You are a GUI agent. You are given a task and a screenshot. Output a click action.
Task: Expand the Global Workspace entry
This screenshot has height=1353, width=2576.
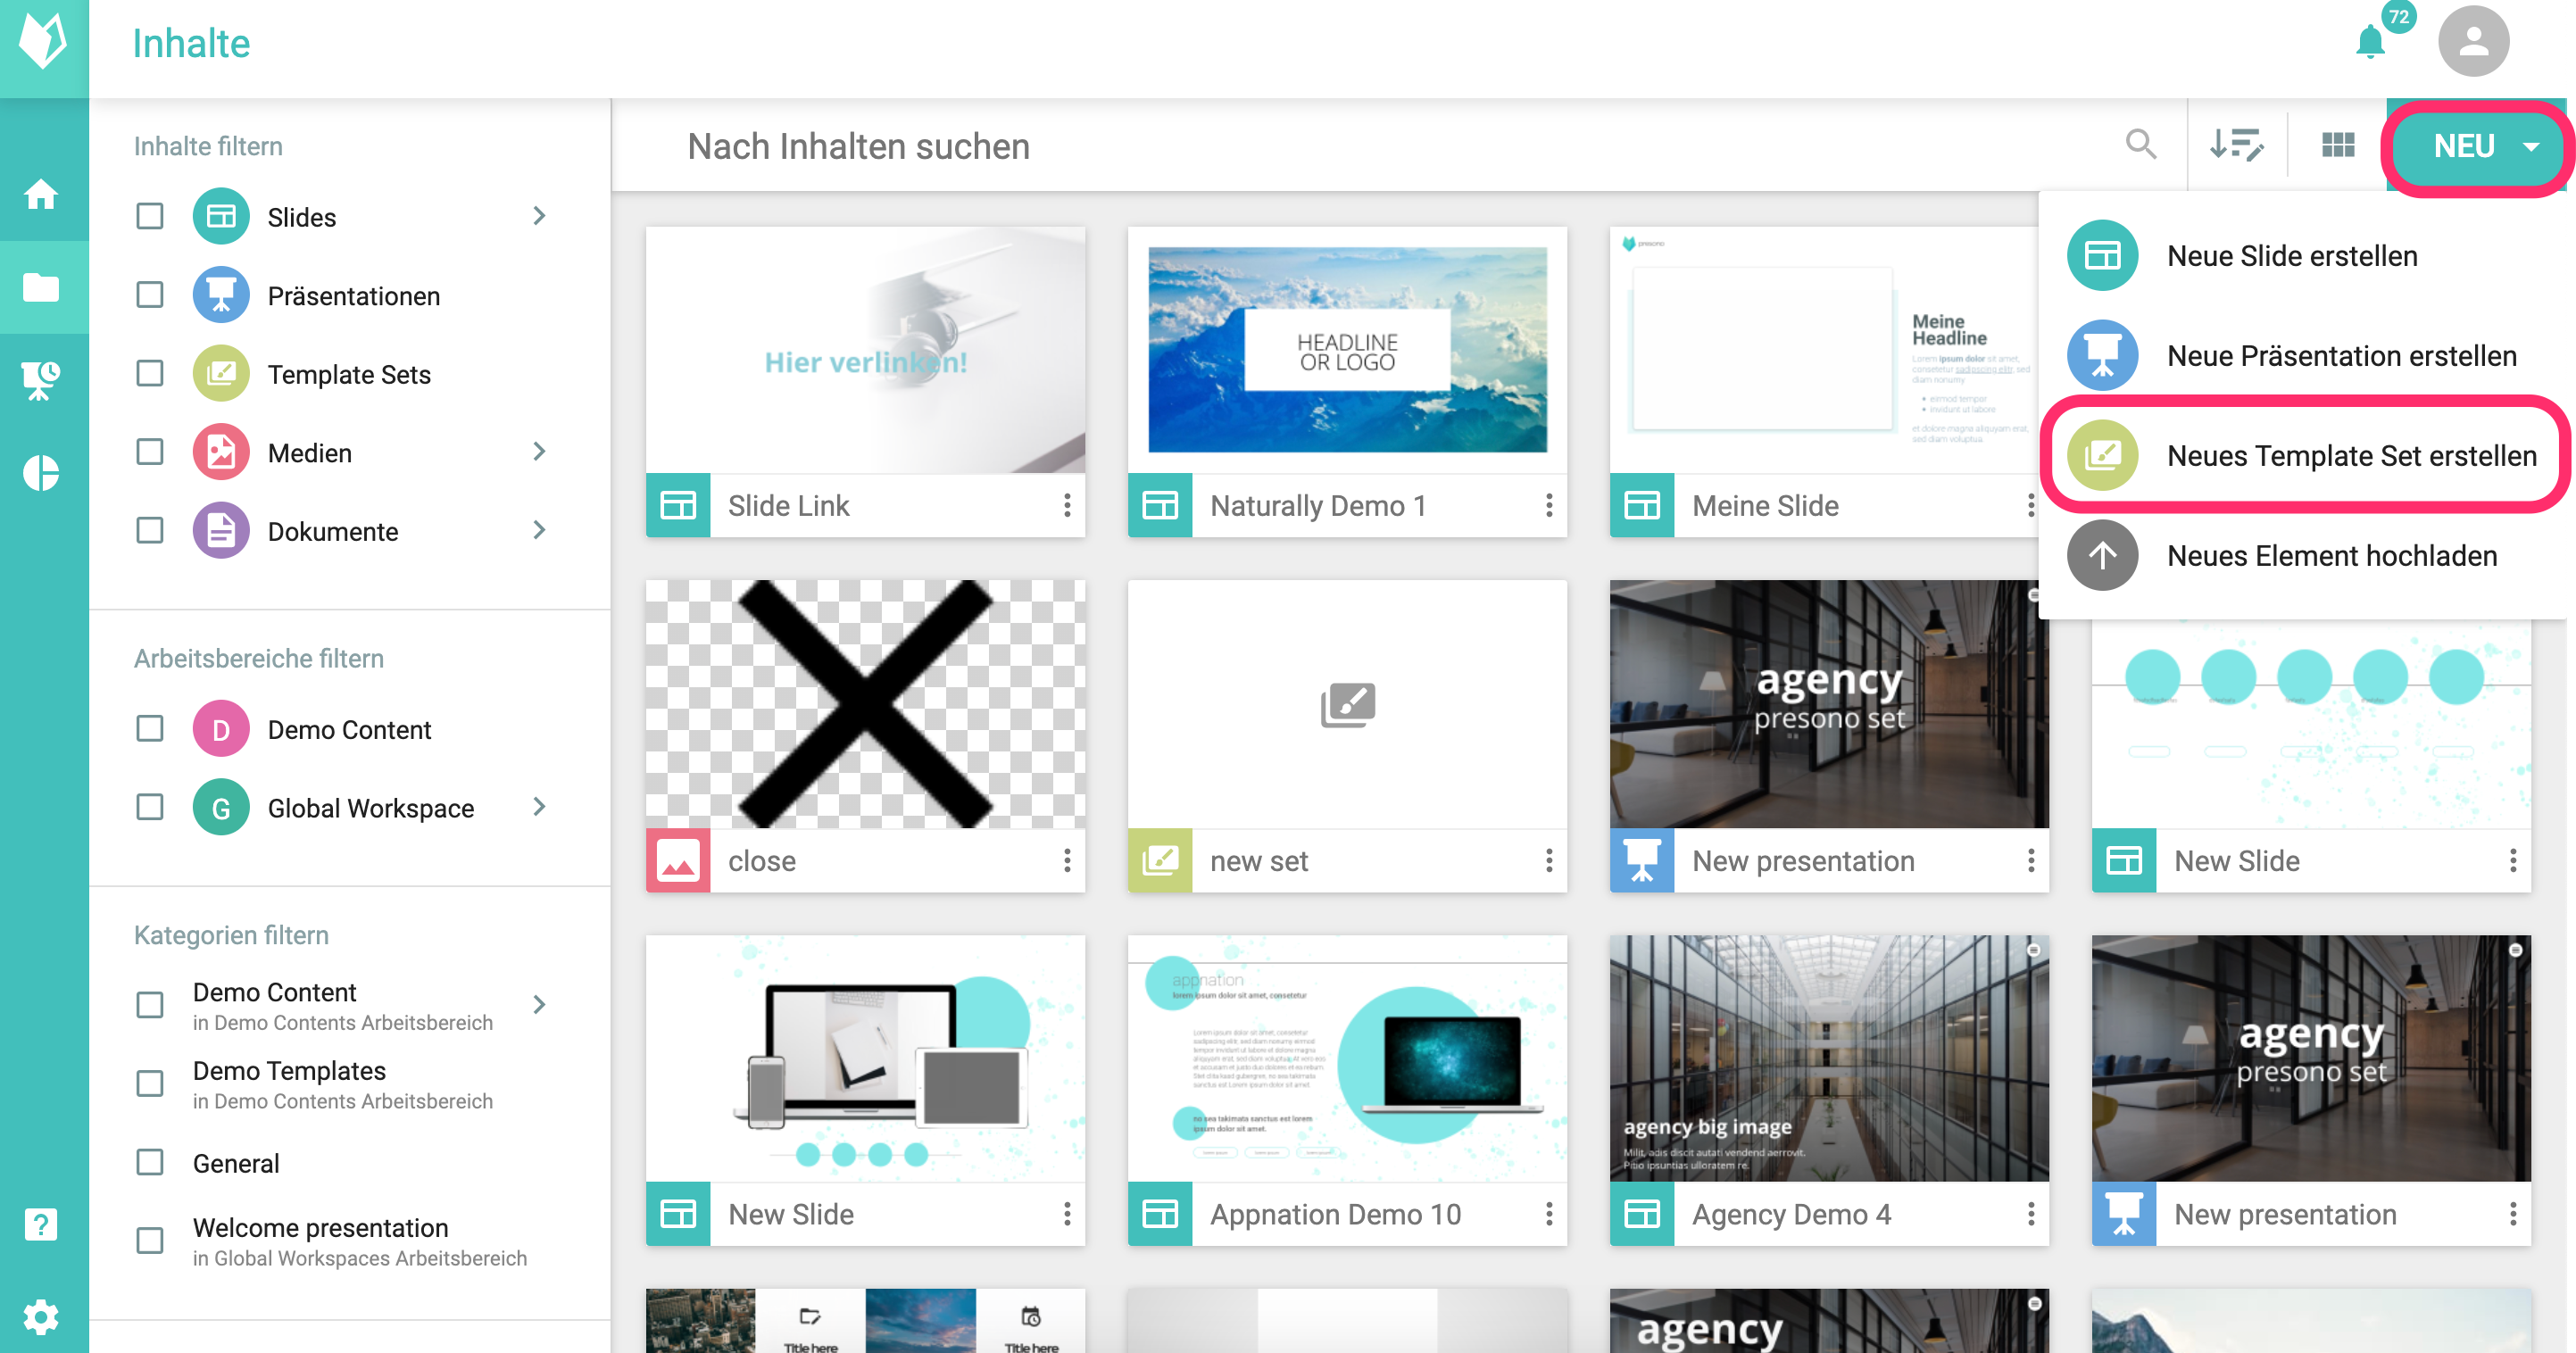coord(540,807)
